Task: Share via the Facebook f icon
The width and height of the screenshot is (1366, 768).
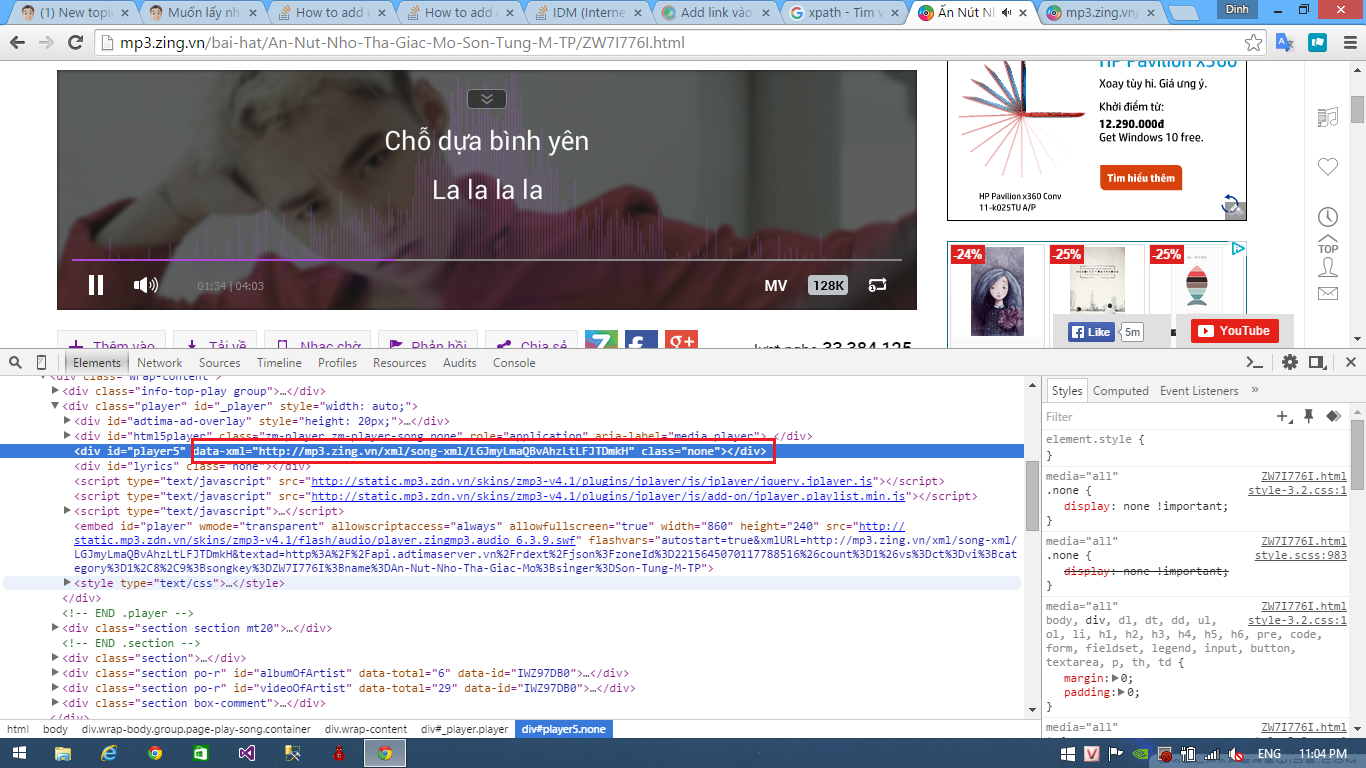Action: (640, 342)
